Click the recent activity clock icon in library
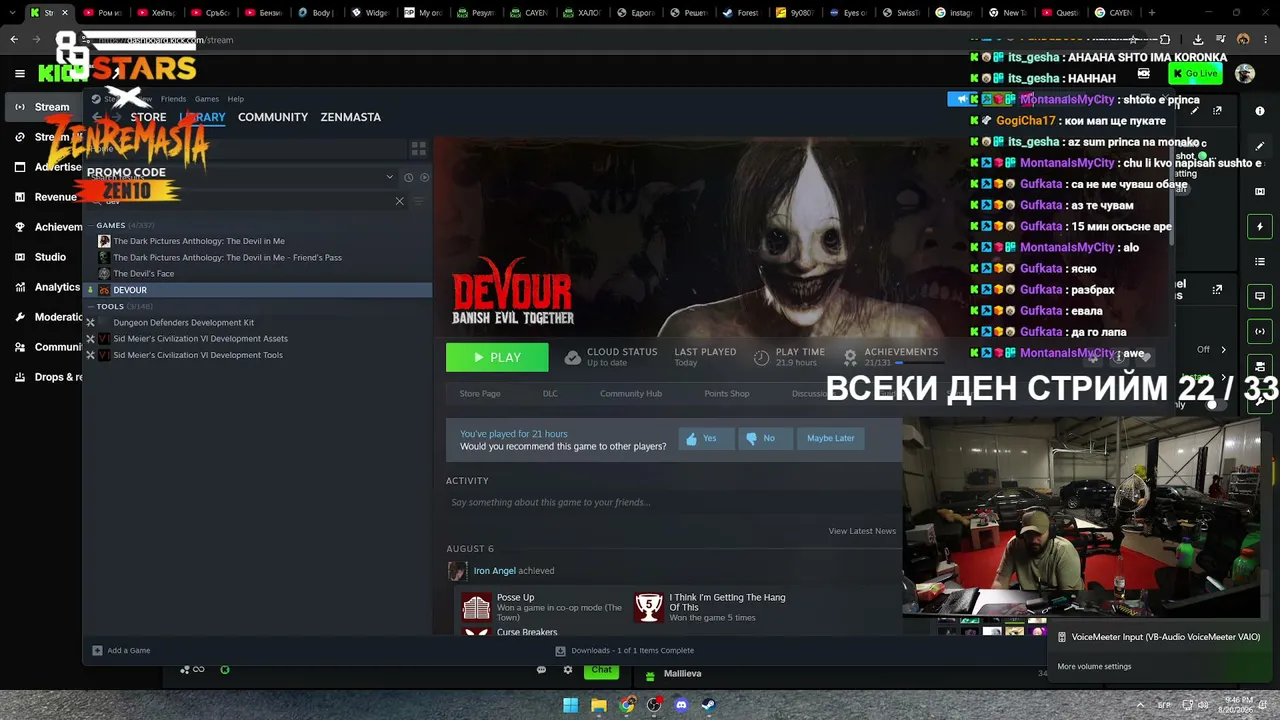 pyautogui.click(x=408, y=177)
